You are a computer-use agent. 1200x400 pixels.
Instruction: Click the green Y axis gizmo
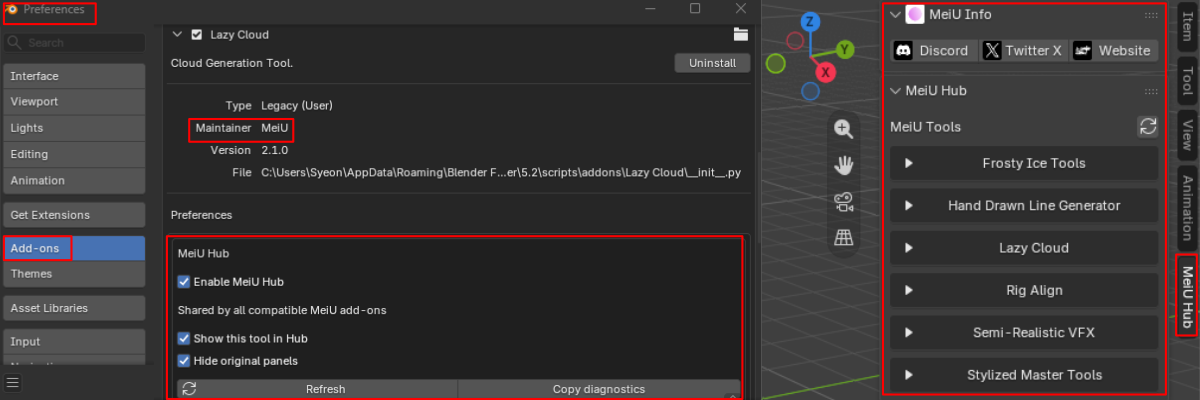click(x=845, y=48)
